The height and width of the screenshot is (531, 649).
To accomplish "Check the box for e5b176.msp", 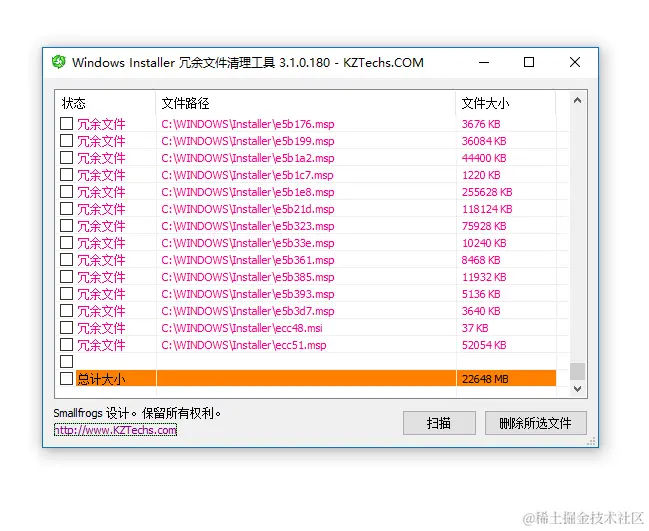I will click(66, 123).
